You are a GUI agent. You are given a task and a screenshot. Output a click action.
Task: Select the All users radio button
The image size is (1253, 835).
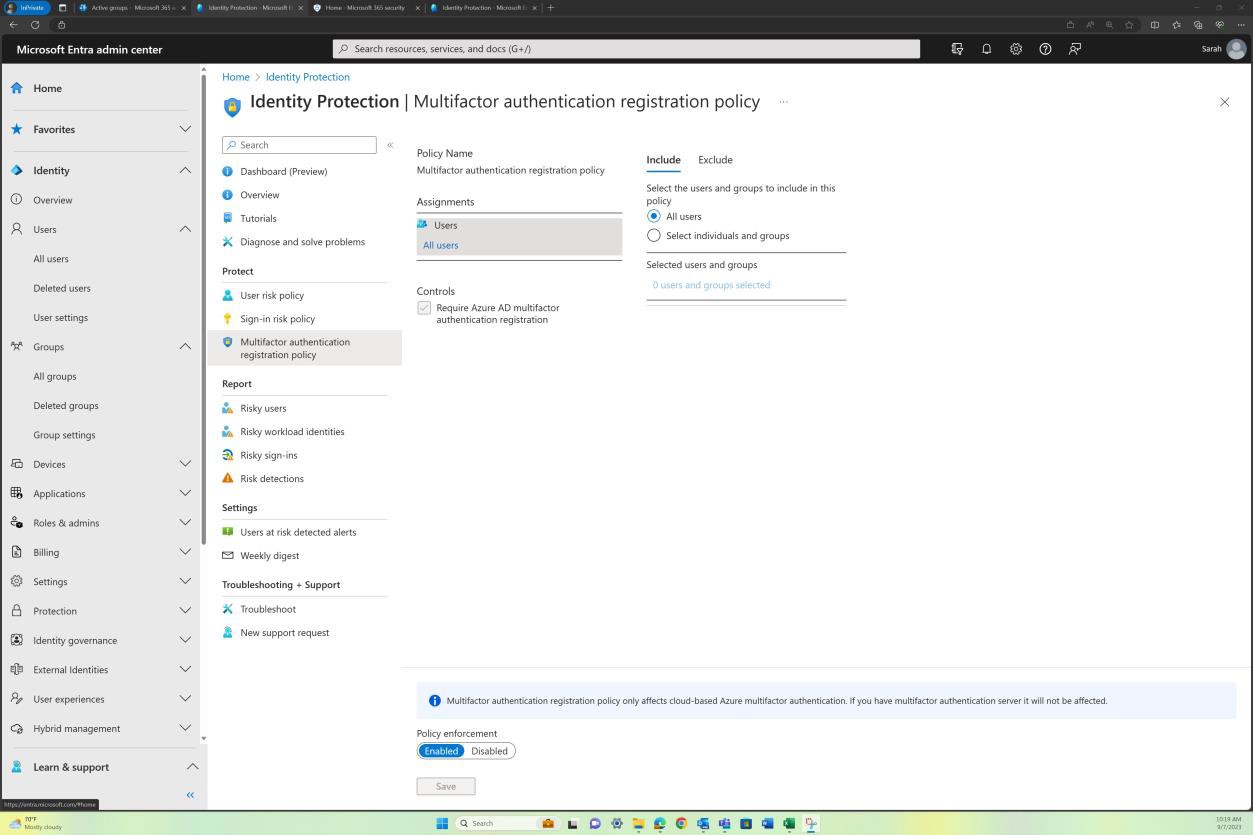pyautogui.click(x=654, y=216)
